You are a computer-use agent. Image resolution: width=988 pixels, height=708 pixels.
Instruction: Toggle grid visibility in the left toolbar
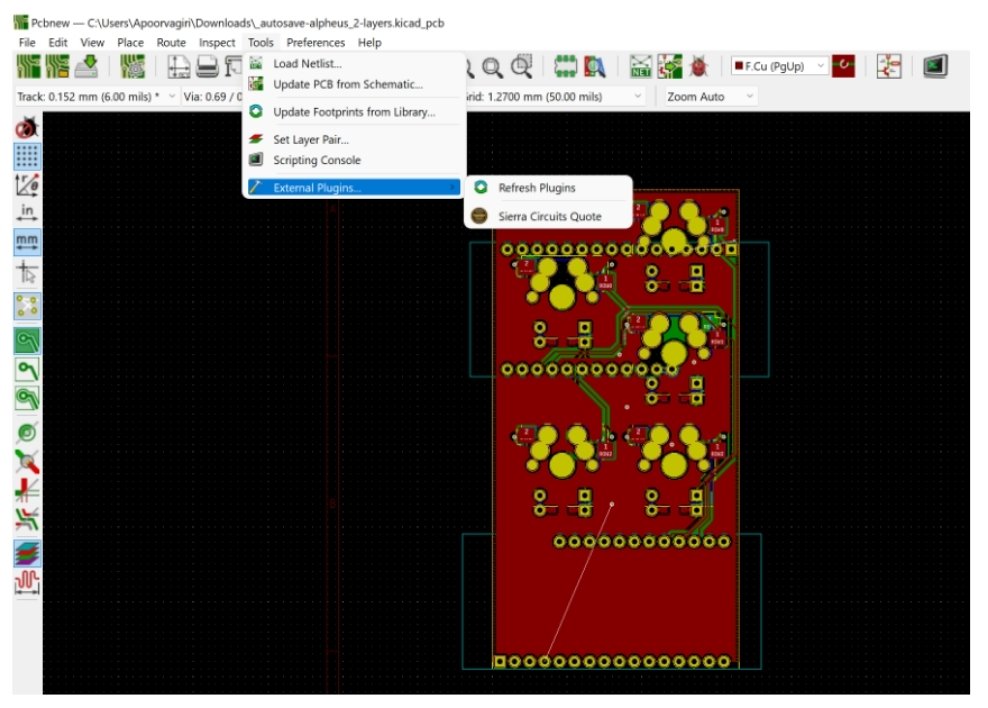click(x=27, y=156)
